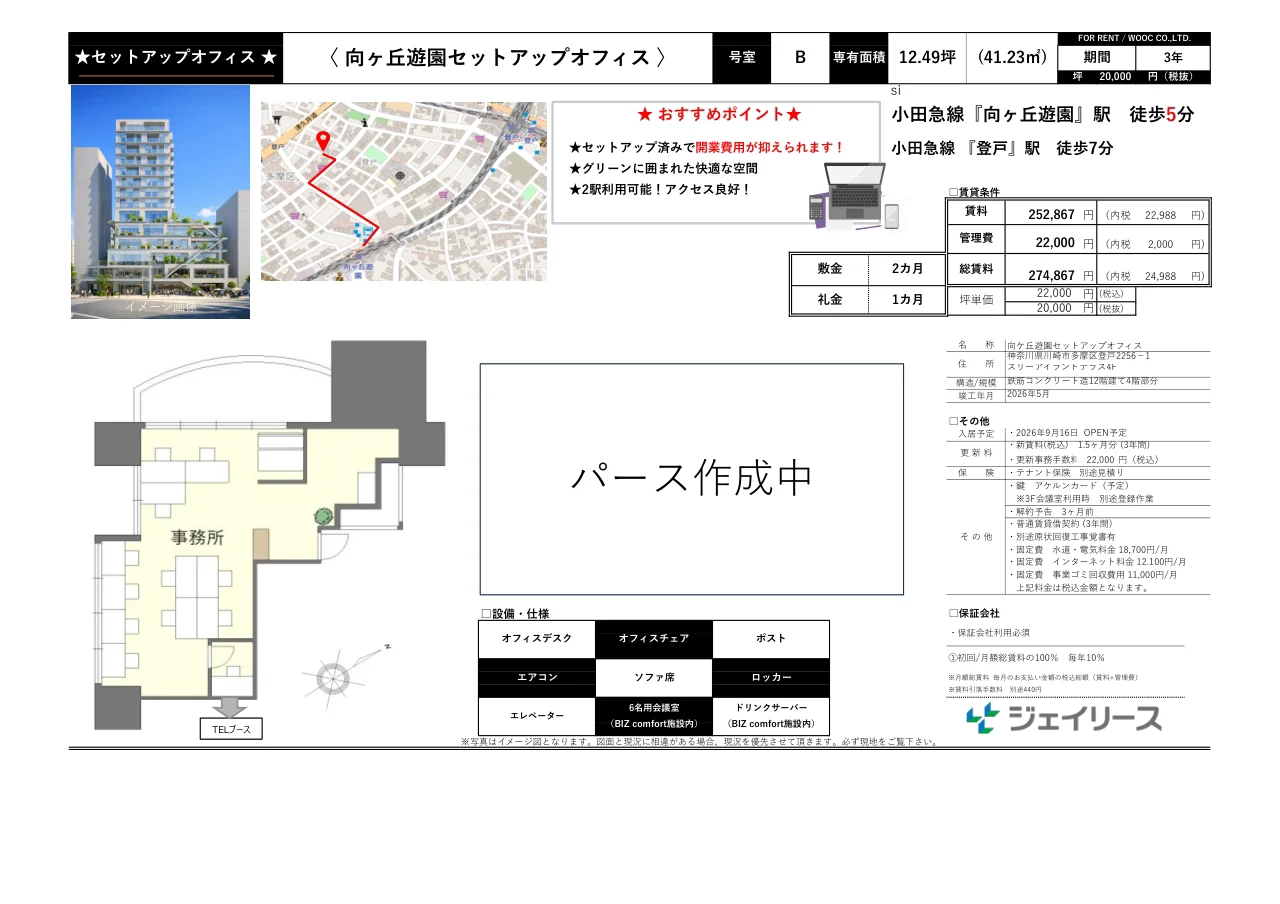1280x904 pixels.
Task: Click the room number B cell
Action: coord(800,58)
